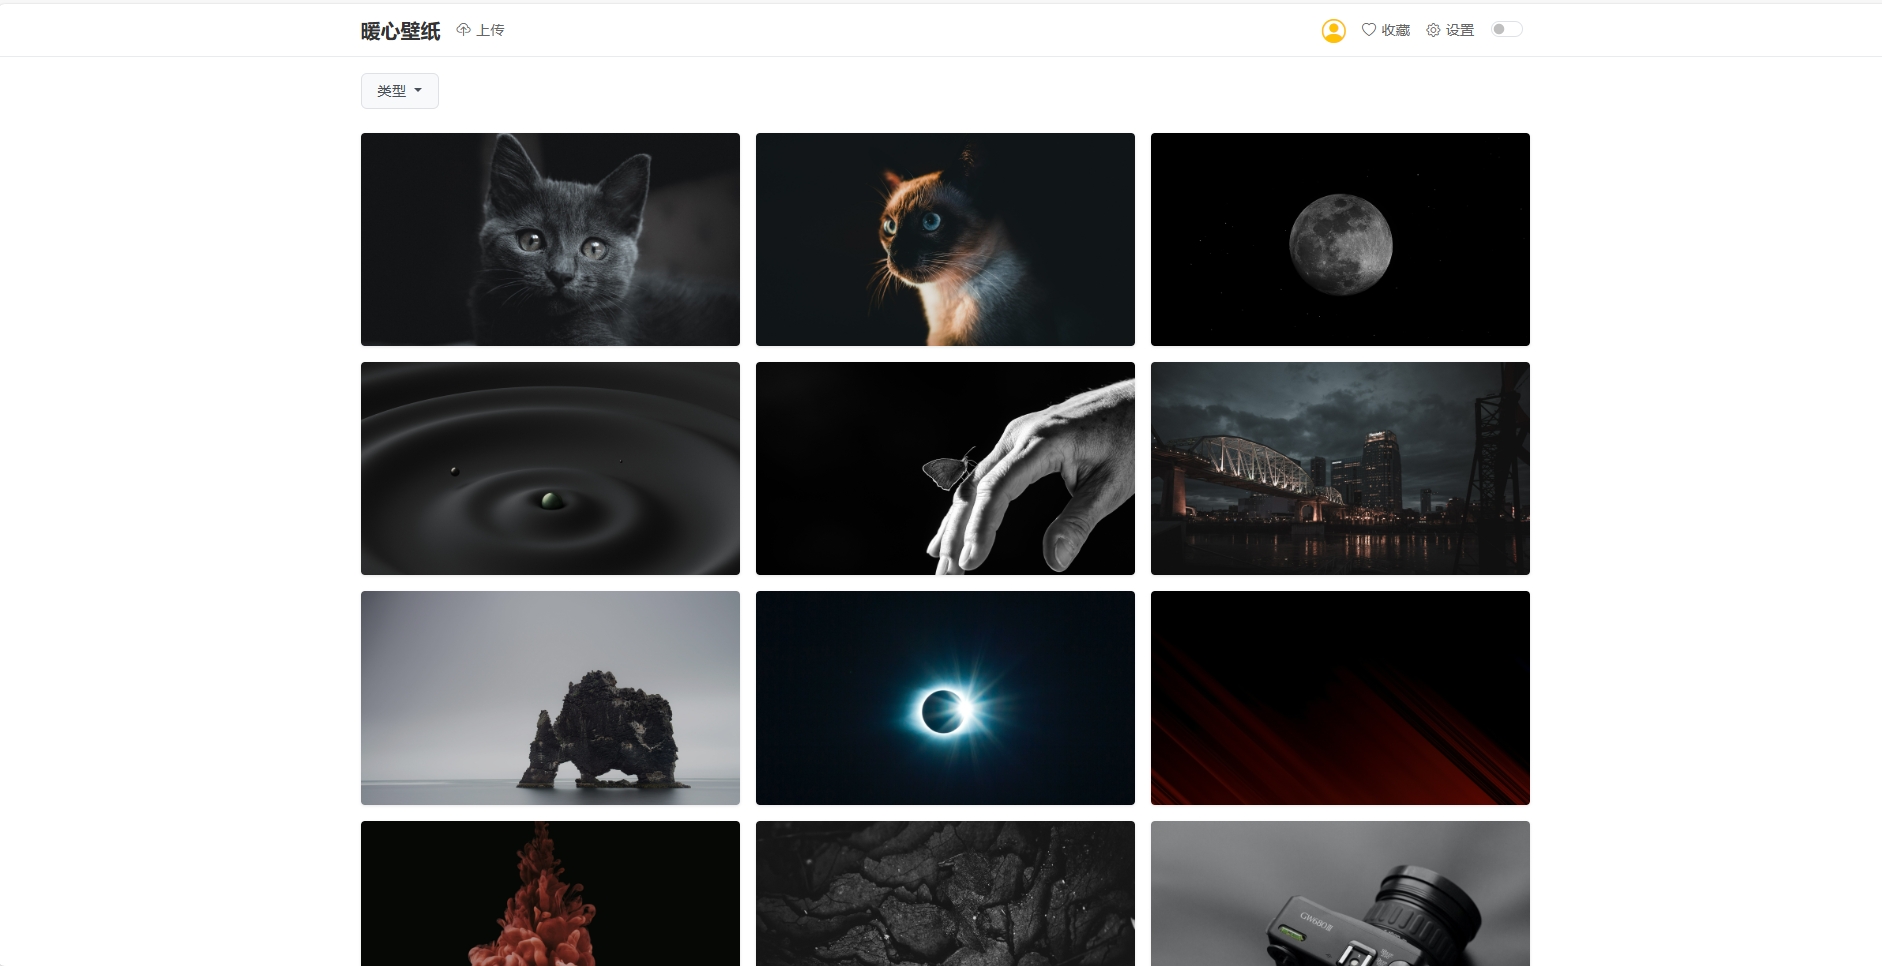The width and height of the screenshot is (1882, 966).
Task: Open the sea rock arch wallpaper
Action: (x=550, y=698)
